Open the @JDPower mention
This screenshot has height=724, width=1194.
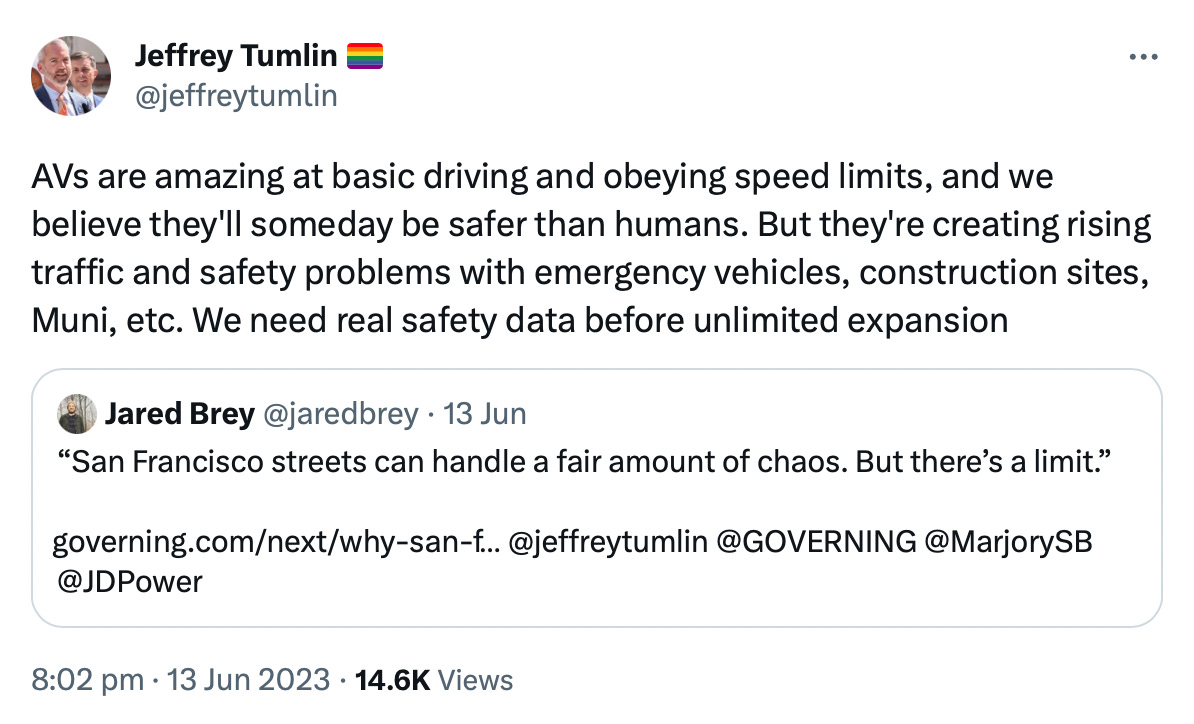pos(129,582)
